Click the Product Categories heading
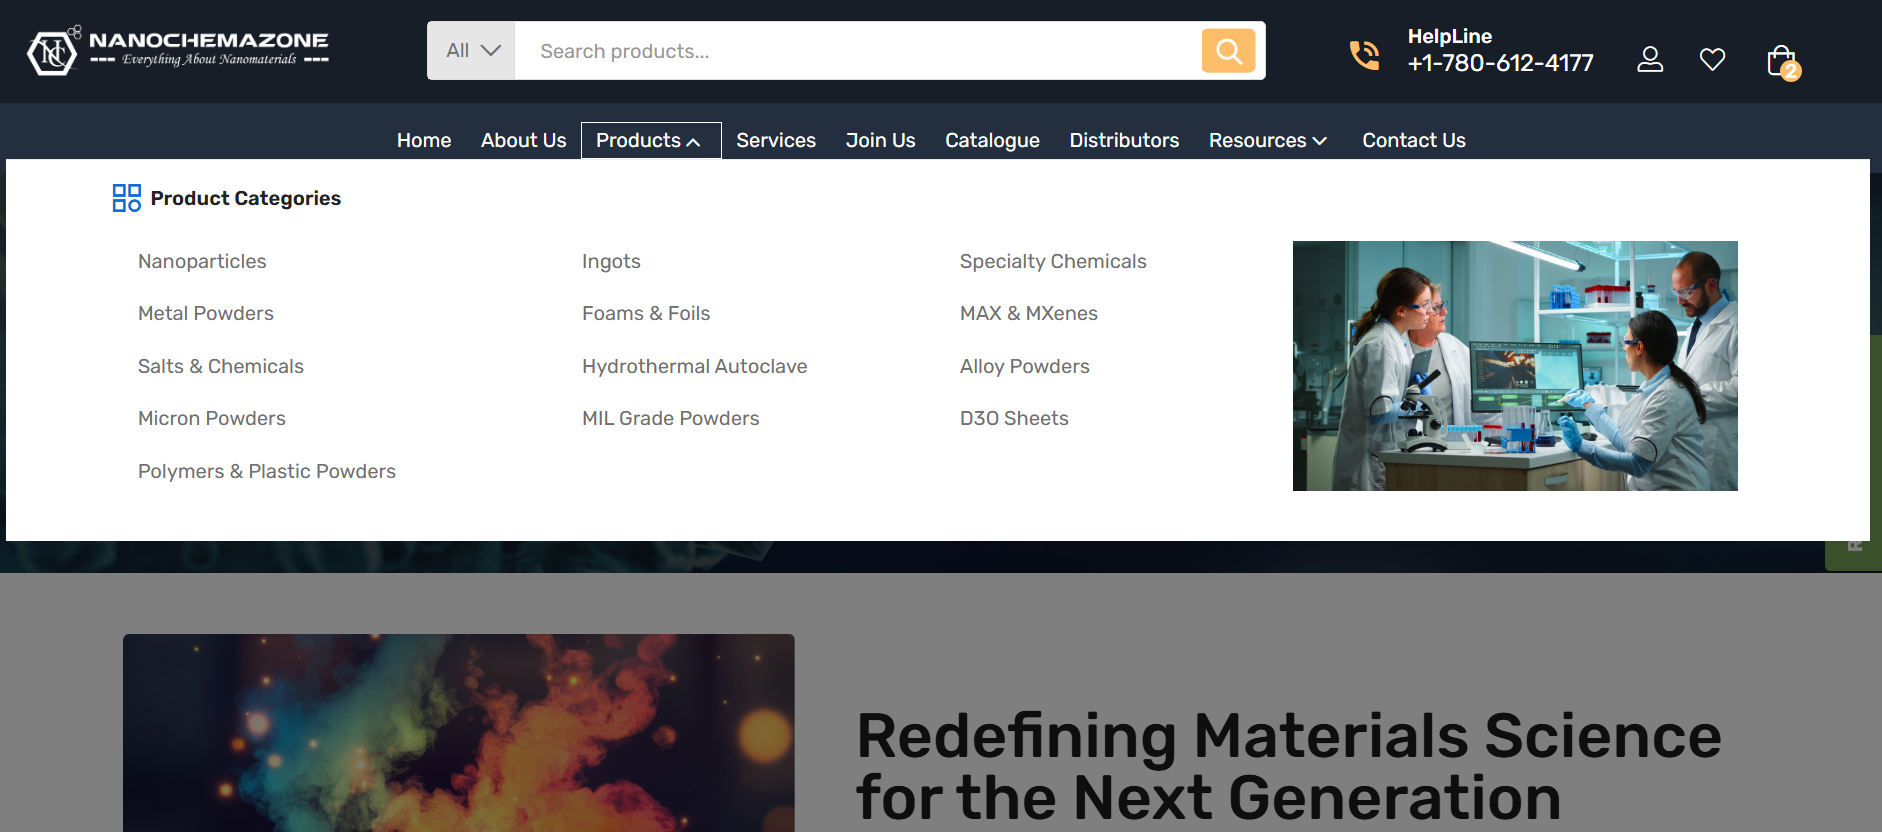Image resolution: width=1882 pixels, height=832 pixels. [x=246, y=198]
